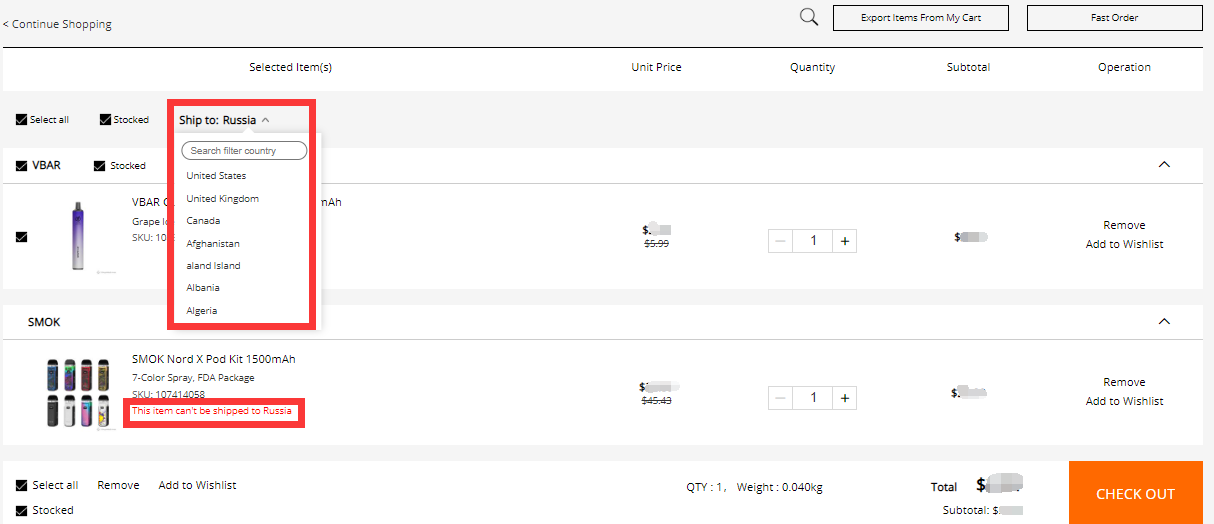
Task: Click the 7-Color Spray, FDA Package text
Action: (193, 378)
